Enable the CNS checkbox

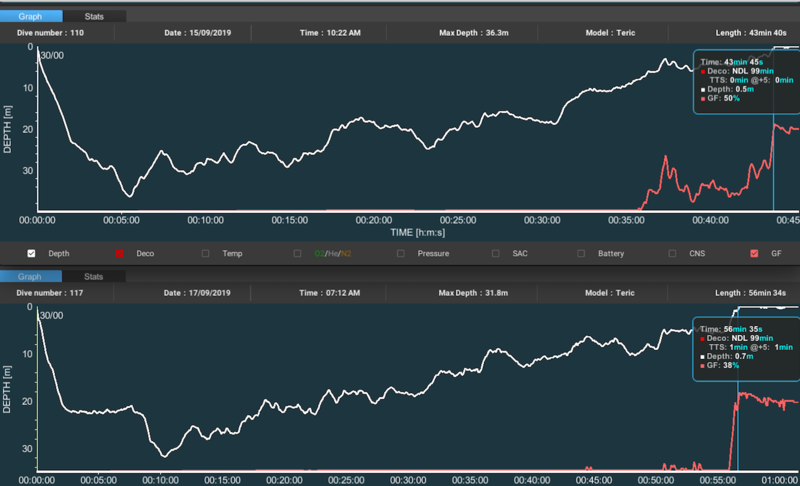point(673,254)
